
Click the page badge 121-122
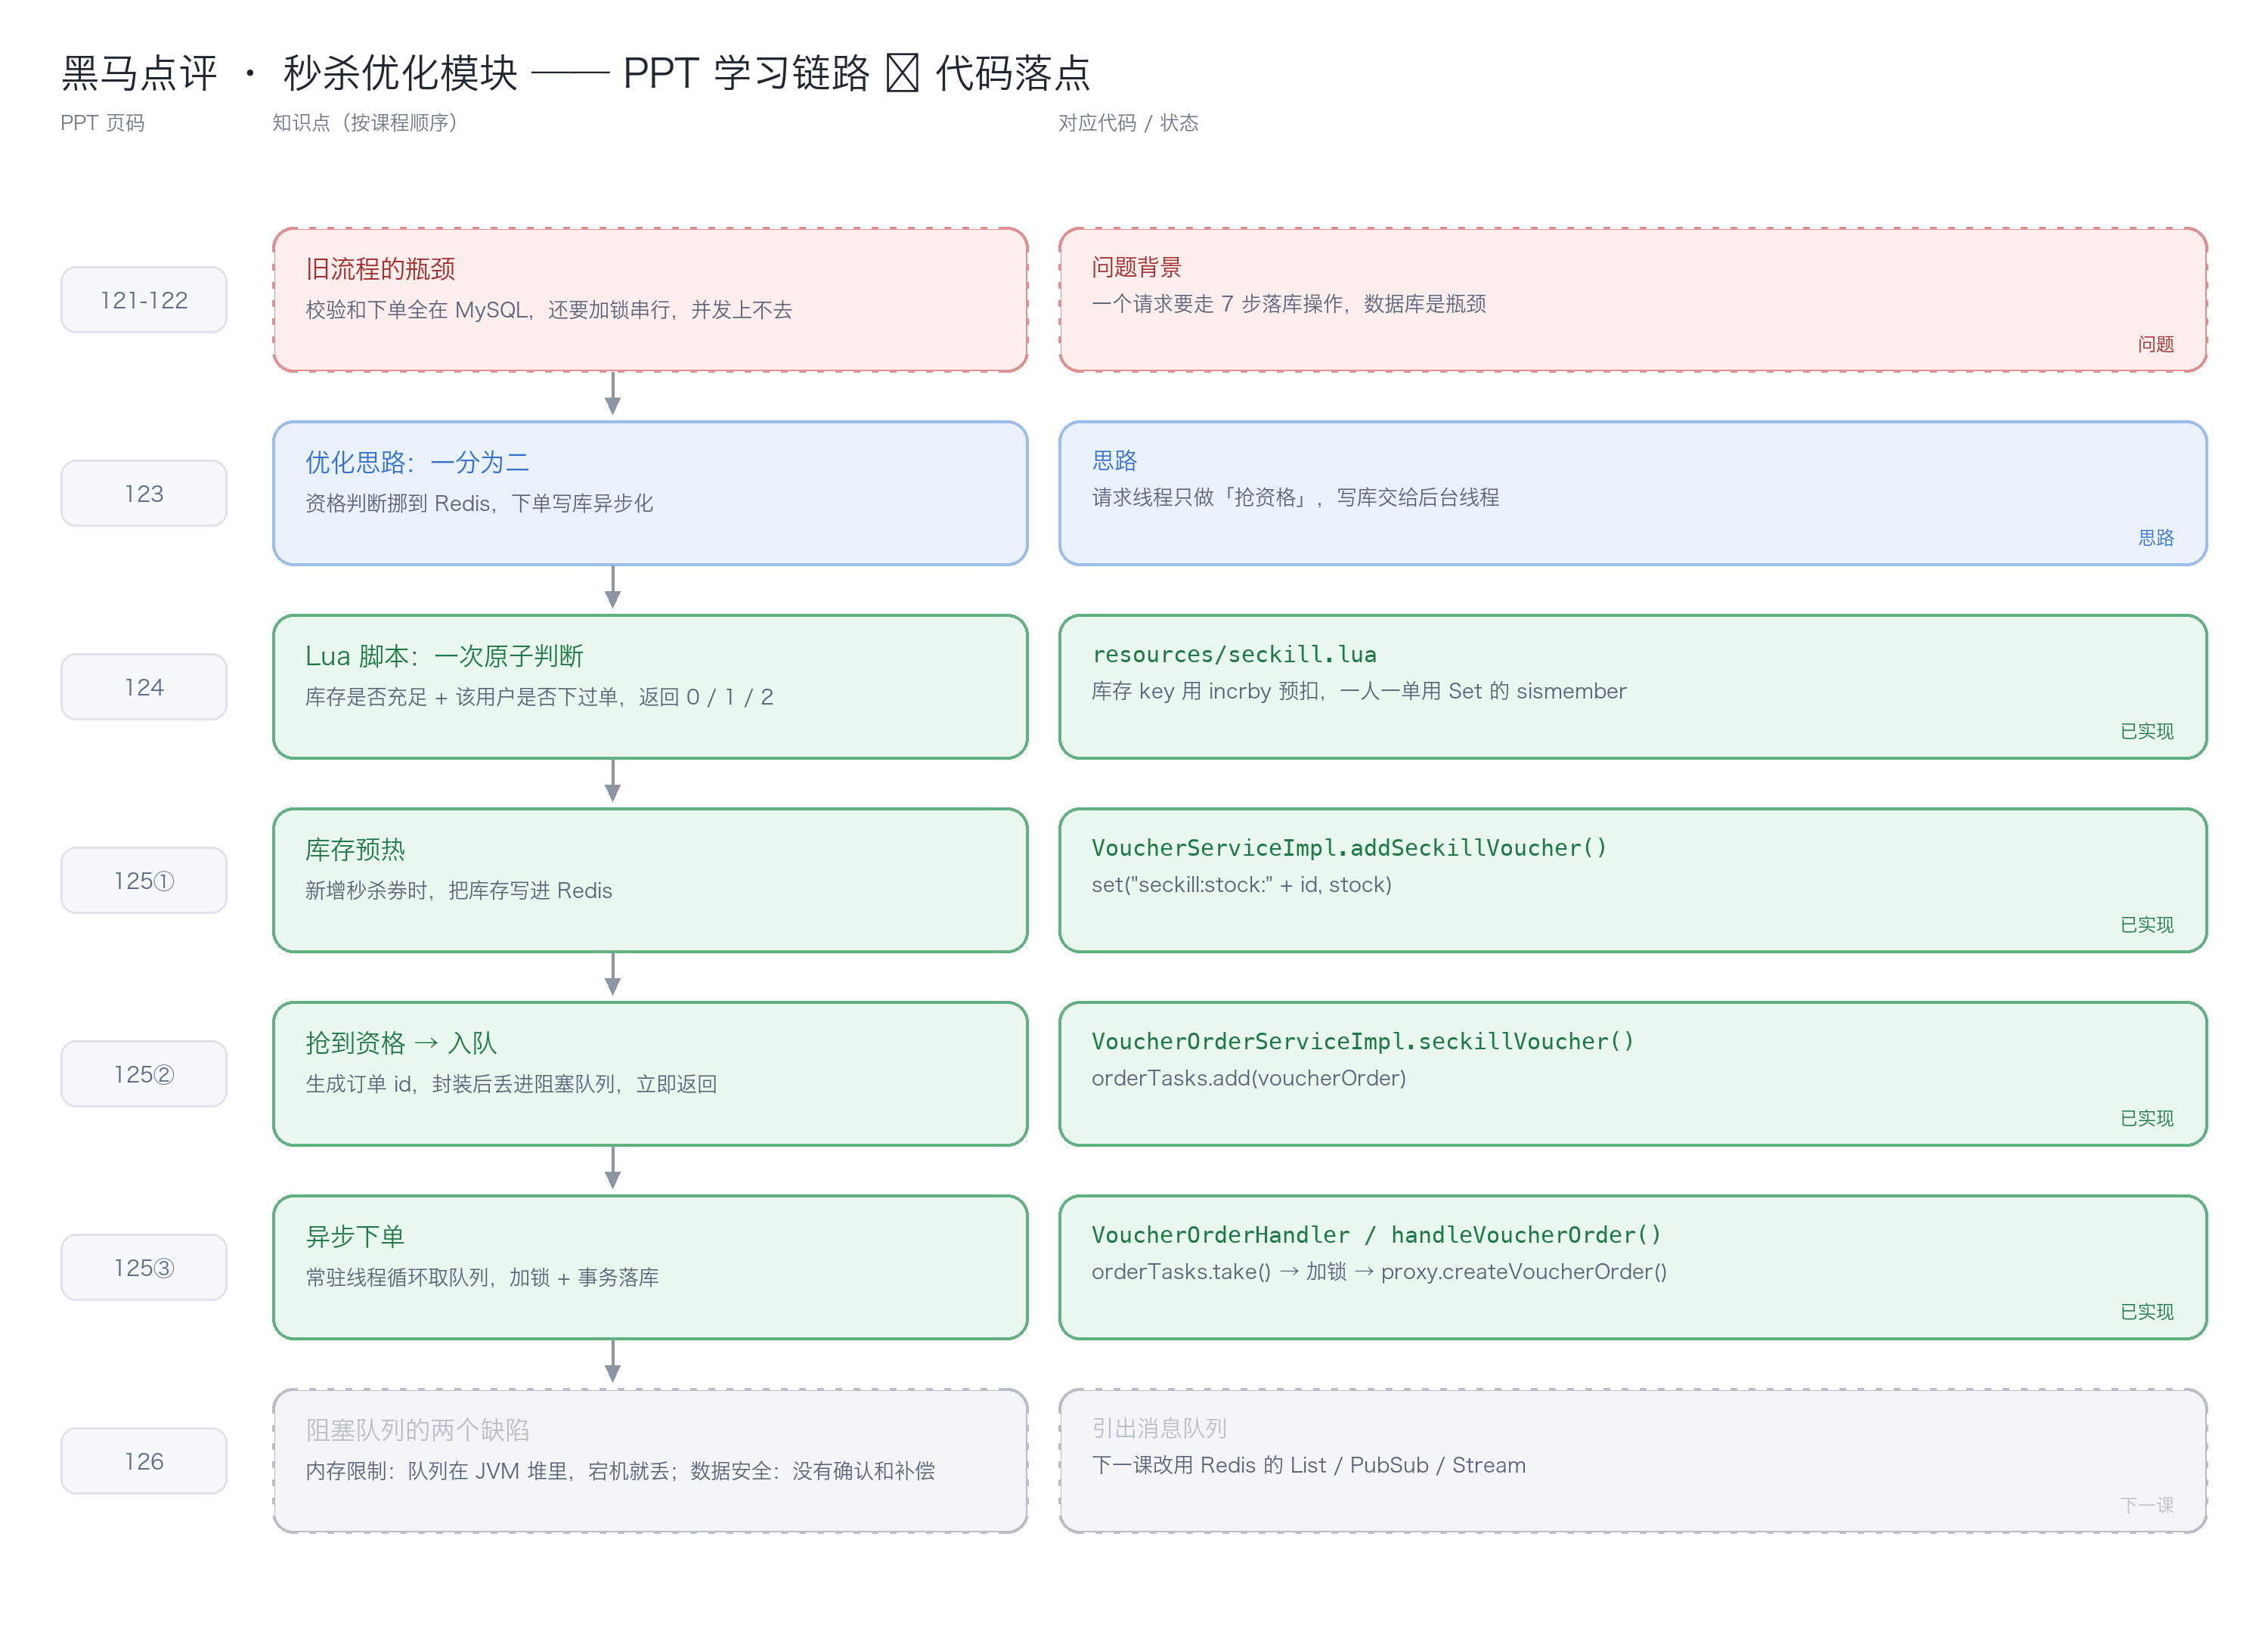tap(144, 300)
